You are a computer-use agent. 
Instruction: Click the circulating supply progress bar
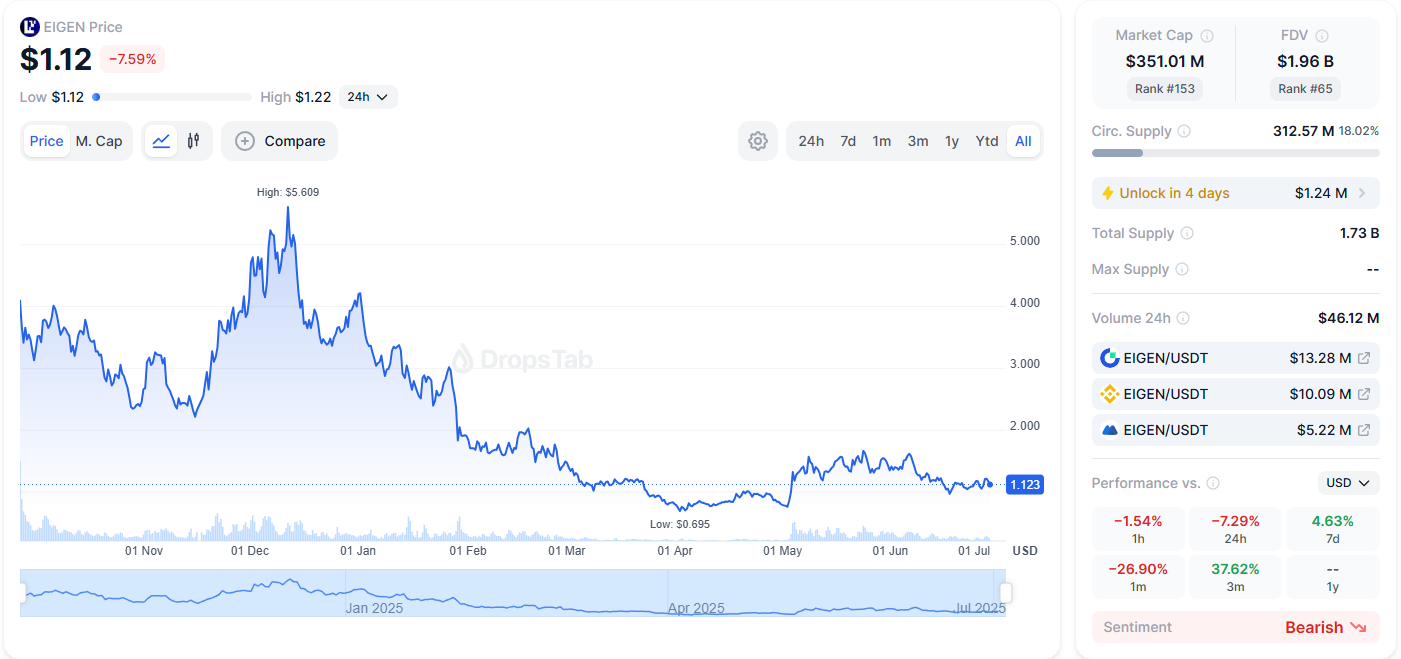pos(1236,153)
